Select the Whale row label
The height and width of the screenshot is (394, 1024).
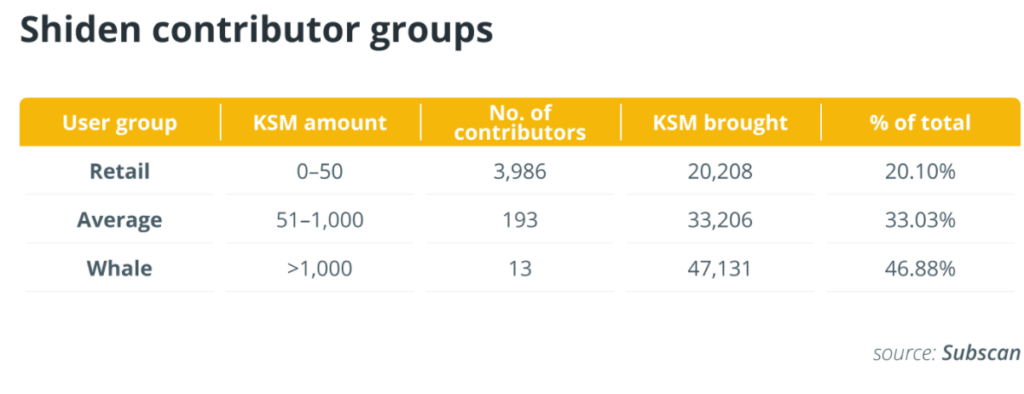click(120, 268)
